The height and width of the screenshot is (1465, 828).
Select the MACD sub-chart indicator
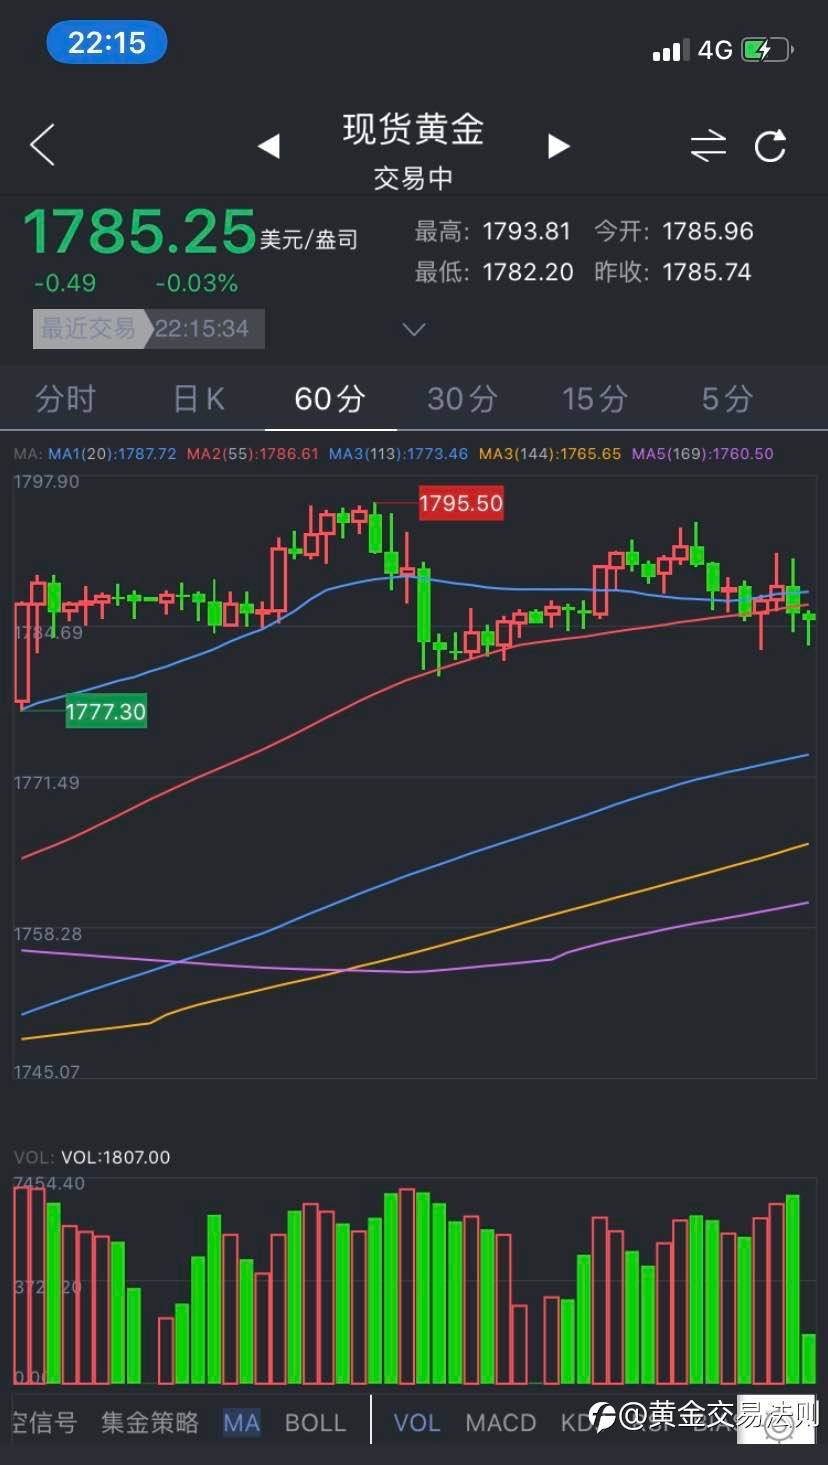pos(501,1422)
